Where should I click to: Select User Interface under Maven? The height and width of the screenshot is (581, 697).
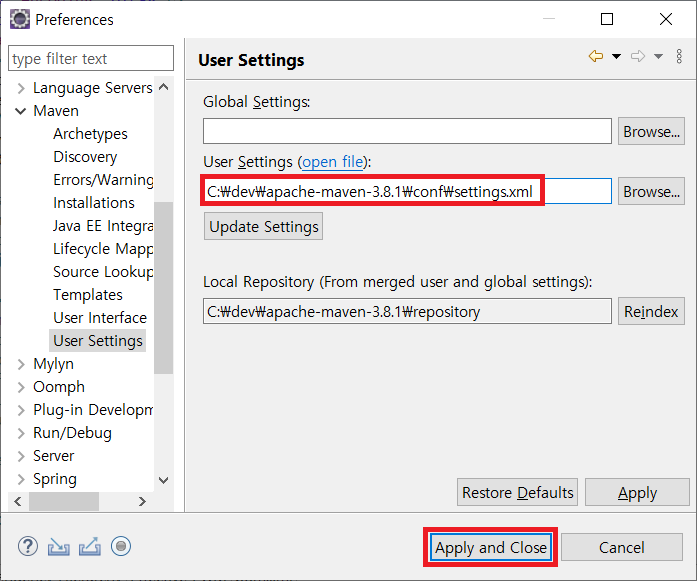click(100, 318)
